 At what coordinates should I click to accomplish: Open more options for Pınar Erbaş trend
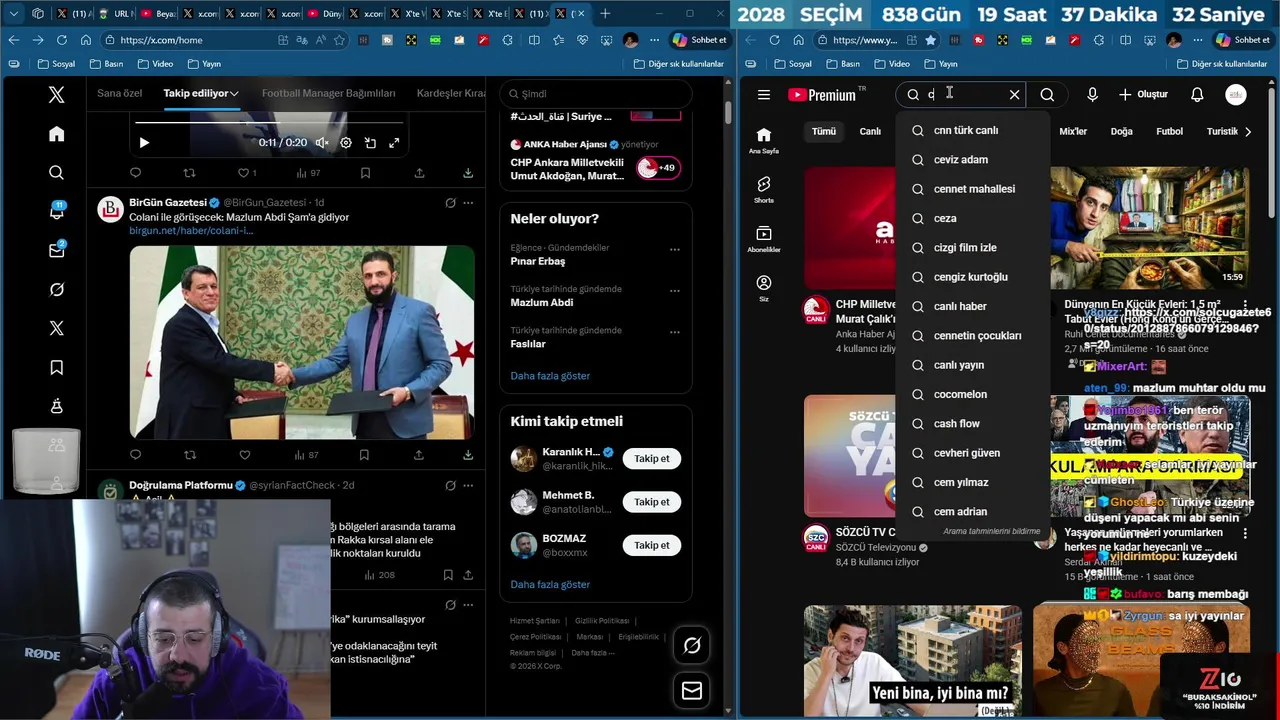[x=675, y=249]
